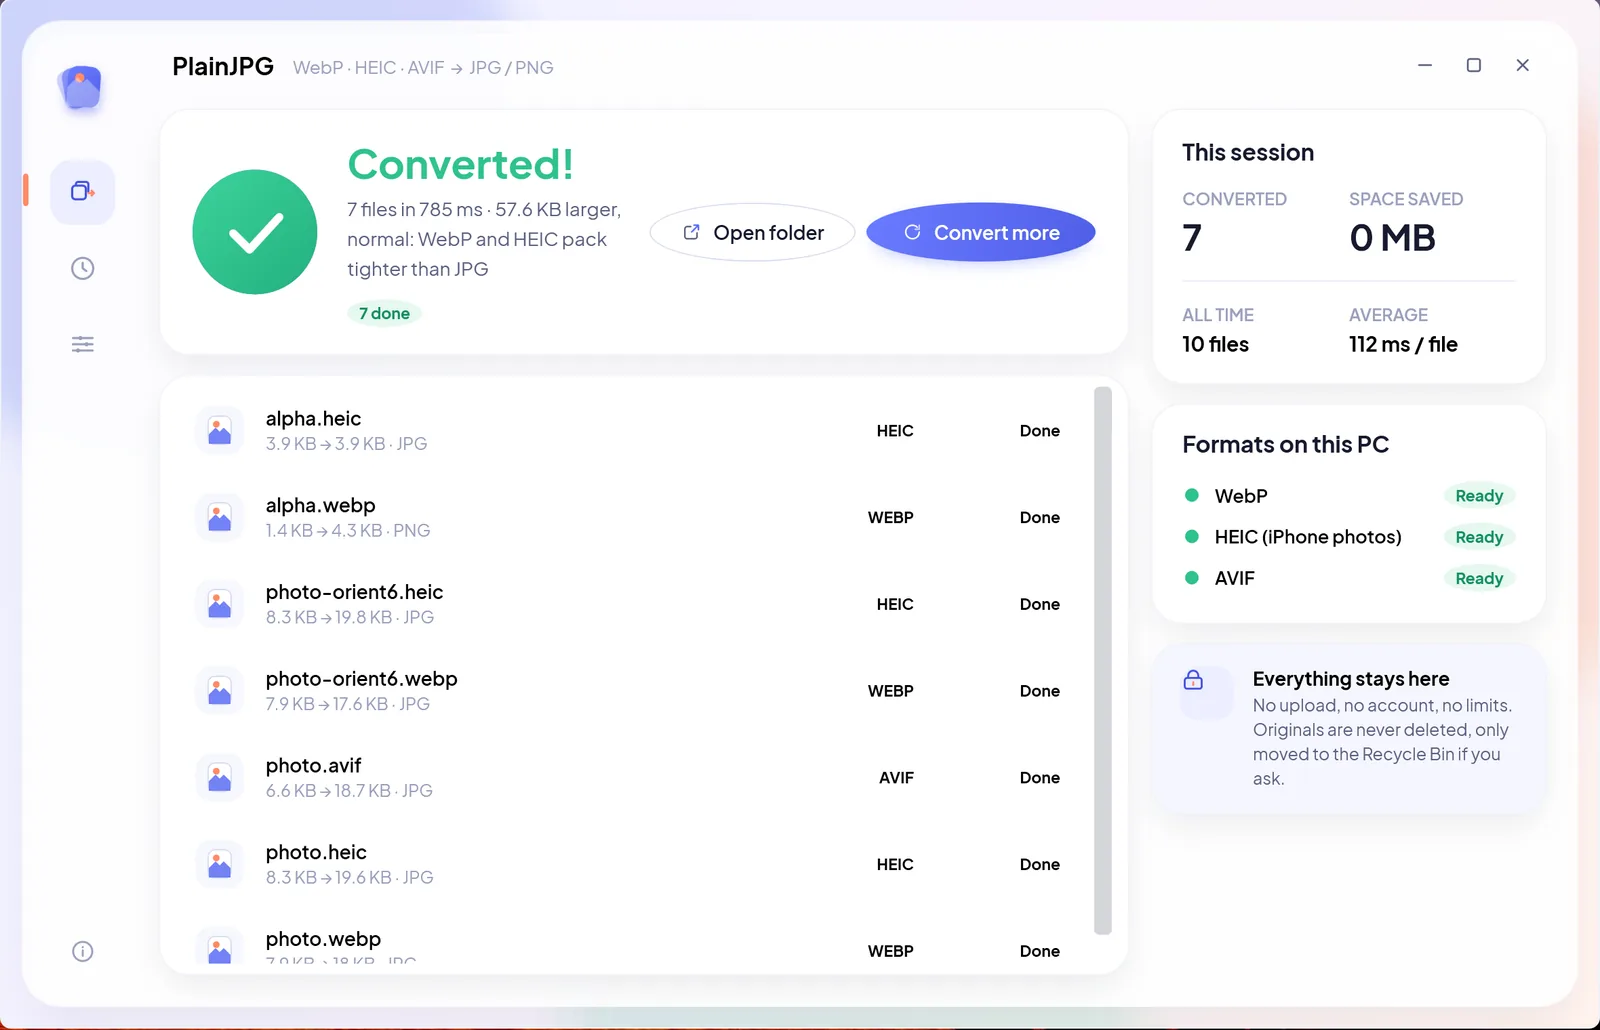Click the file list scrollbar
Screen dimensions: 1600x1030
click(x=1103, y=660)
